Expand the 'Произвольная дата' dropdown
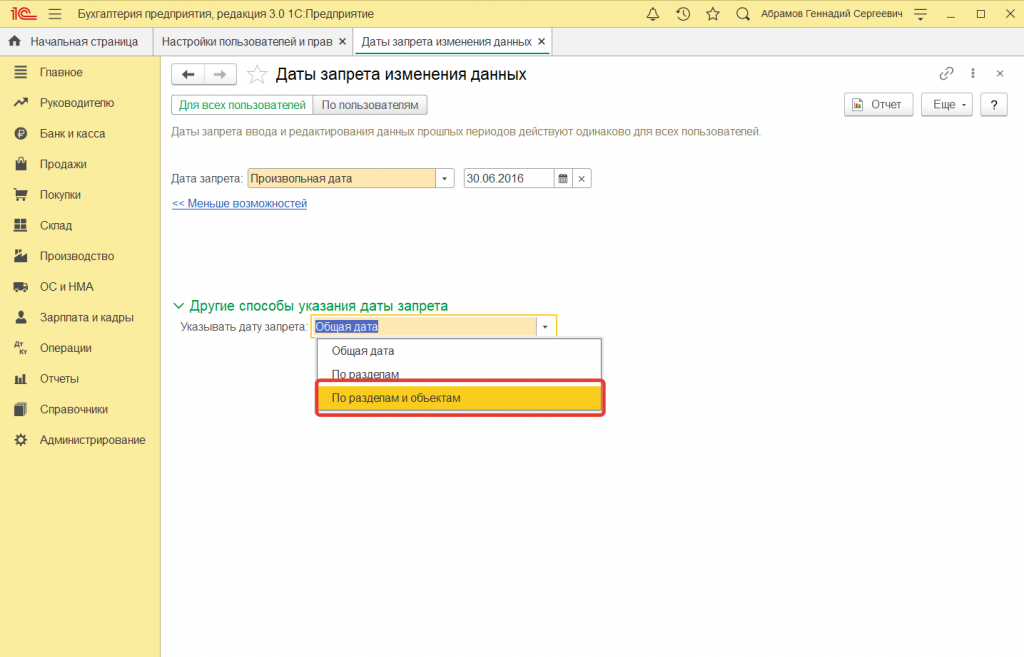Image resolution: width=1024 pixels, height=657 pixels. point(444,179)
